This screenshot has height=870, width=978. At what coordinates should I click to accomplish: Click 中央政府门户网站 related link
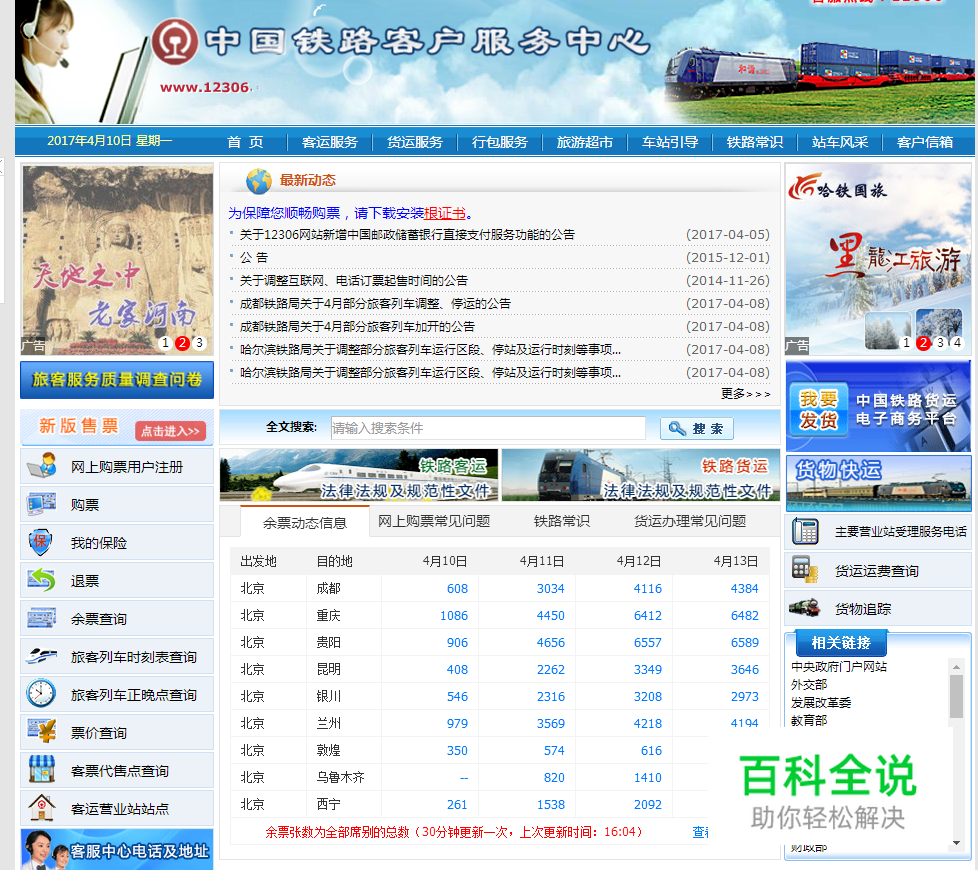tap(838, 667)
